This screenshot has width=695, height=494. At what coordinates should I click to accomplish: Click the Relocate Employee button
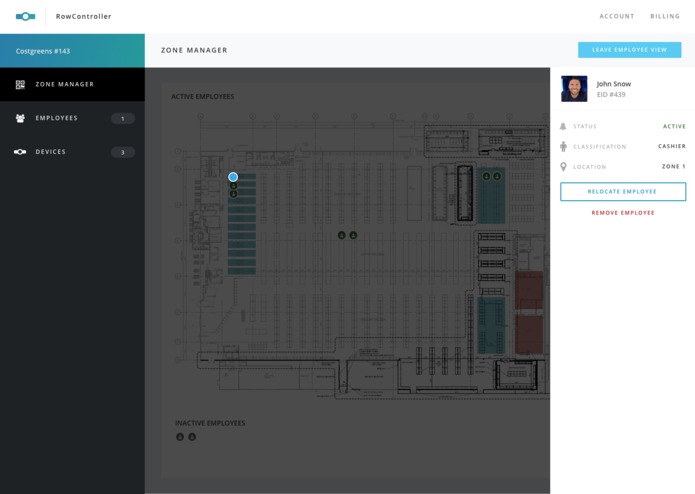pos(623,191)
